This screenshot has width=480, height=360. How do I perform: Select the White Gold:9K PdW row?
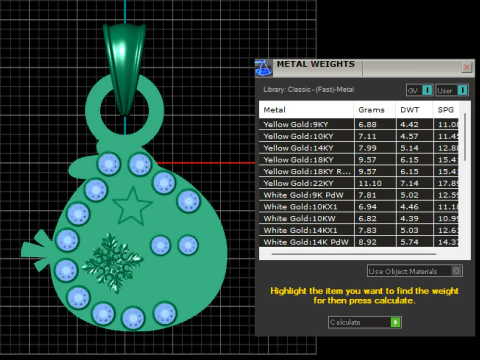pyautogui.click(x=359, y=195)
